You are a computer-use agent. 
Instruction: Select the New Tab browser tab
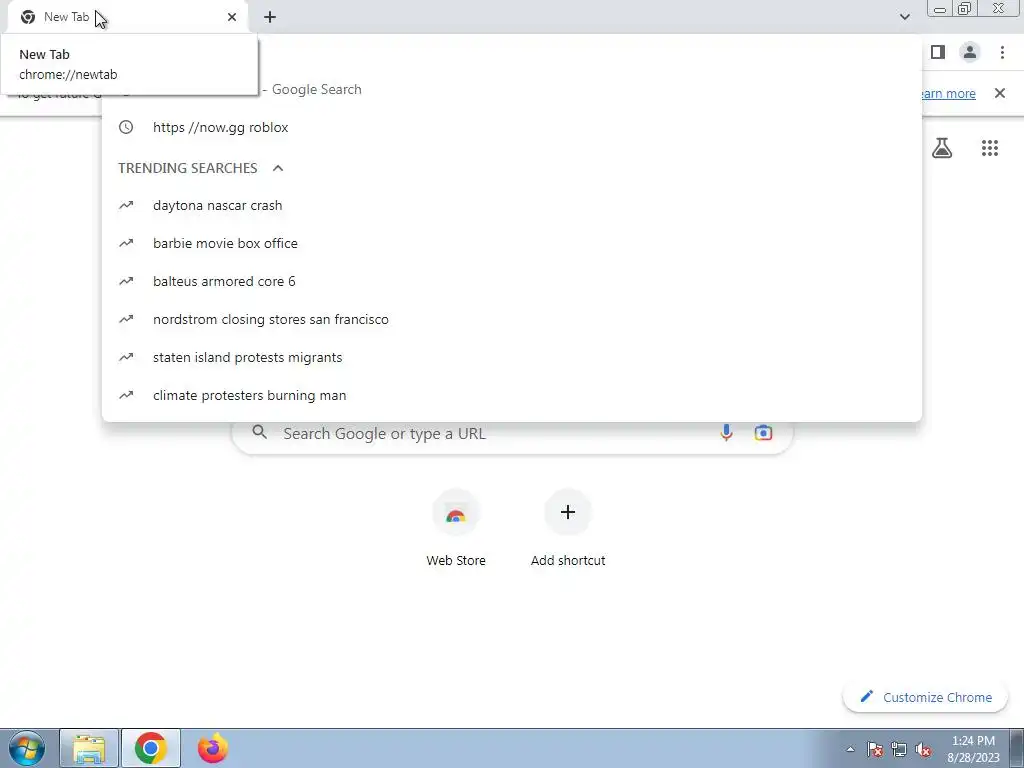pos(128,17)
